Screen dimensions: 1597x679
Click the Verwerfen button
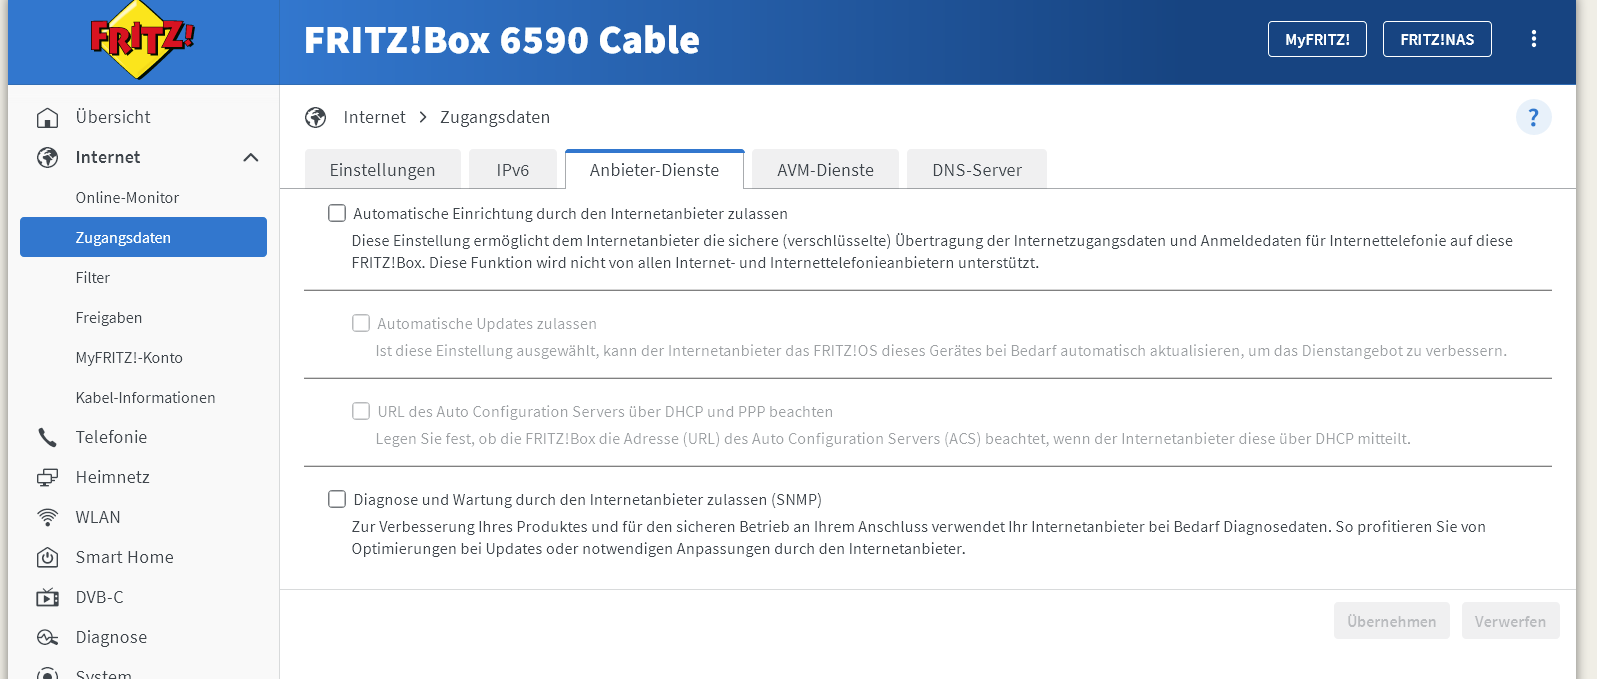pos(1510,621)
